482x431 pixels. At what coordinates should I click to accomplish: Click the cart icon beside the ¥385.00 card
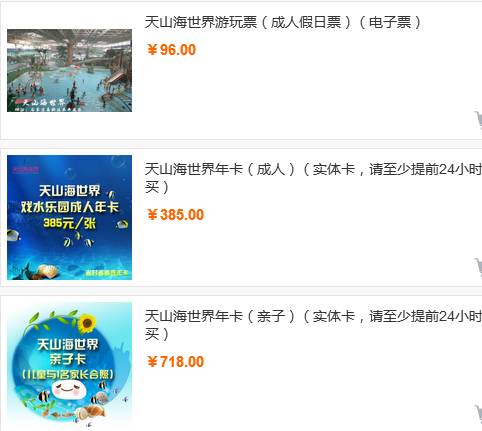(x=478, y=267)
